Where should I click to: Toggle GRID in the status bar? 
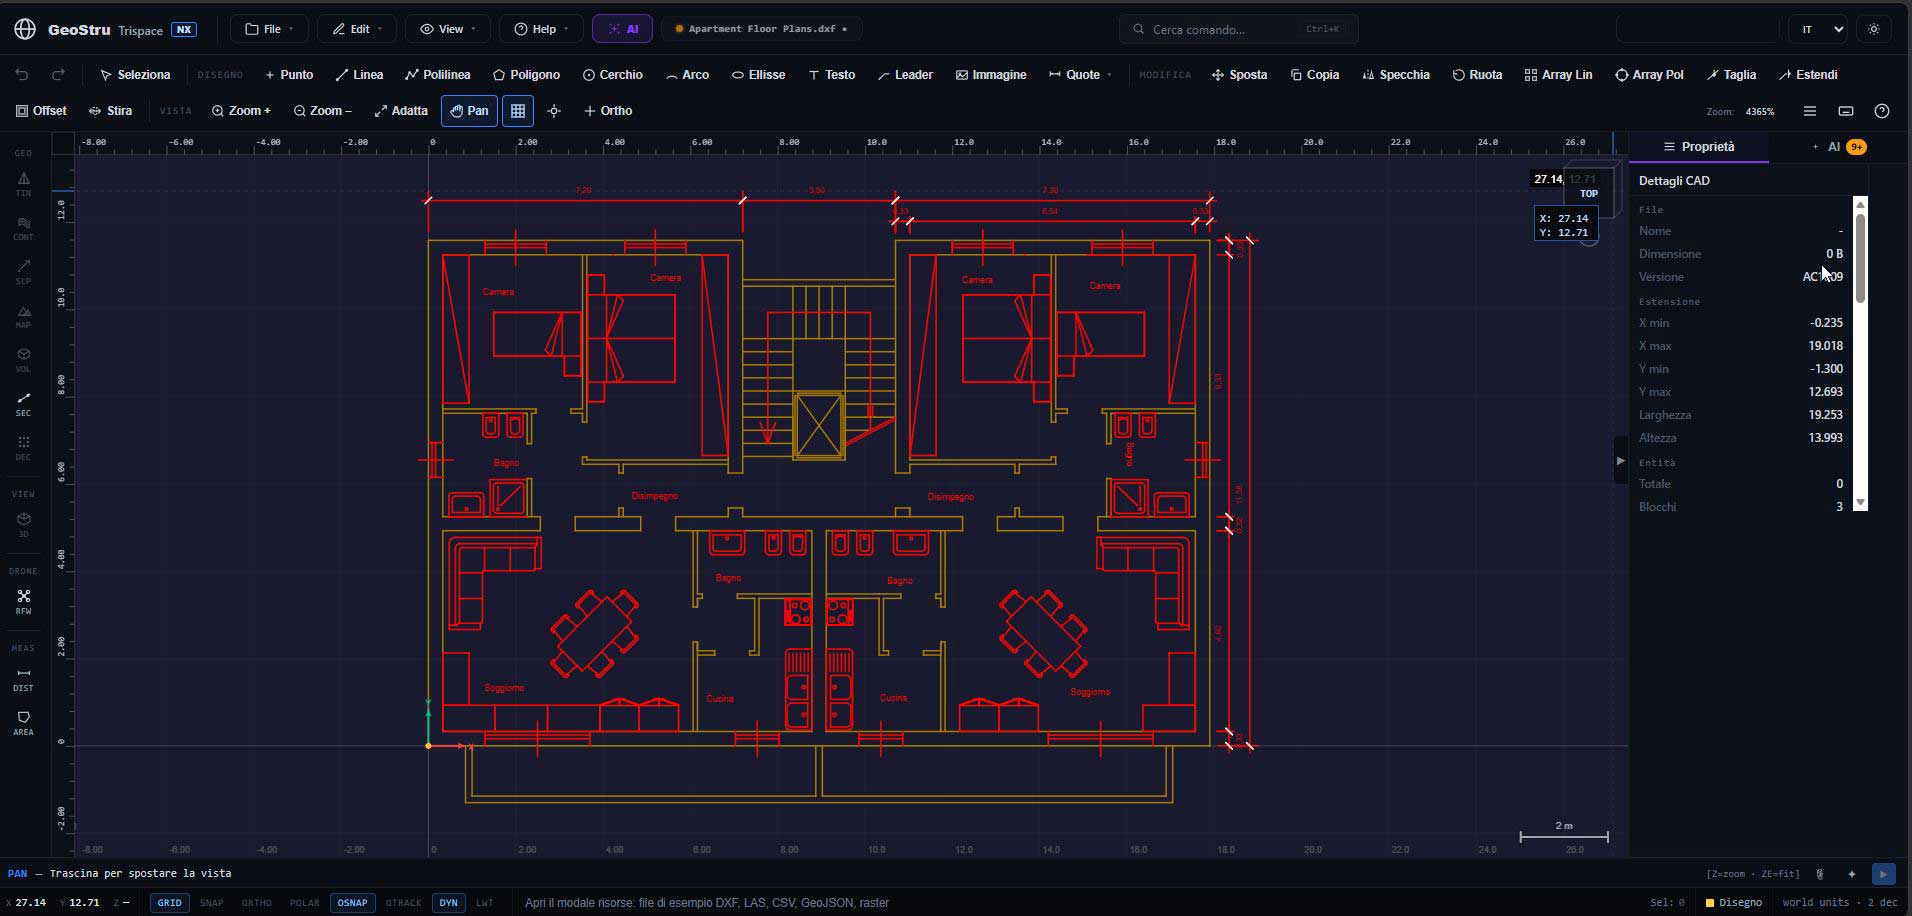169,903
